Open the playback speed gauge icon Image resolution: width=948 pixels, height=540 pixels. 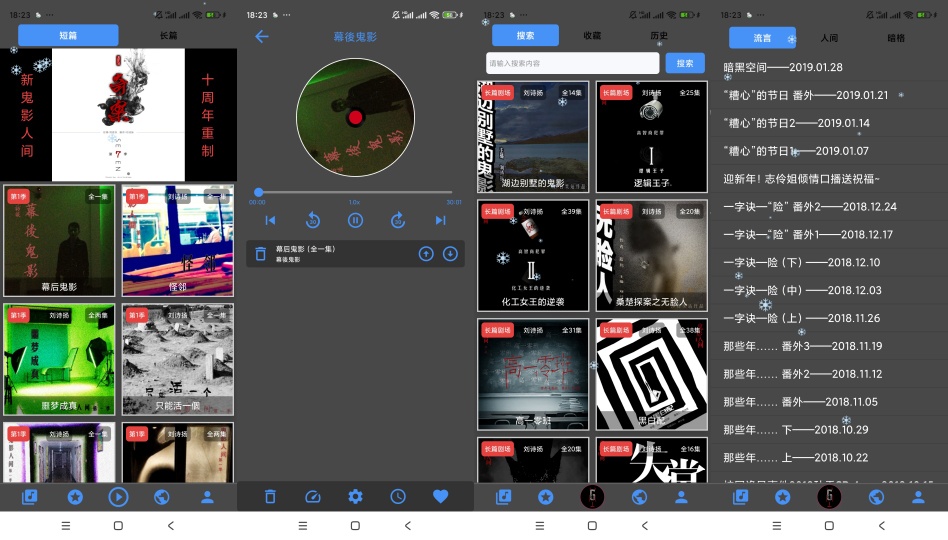[312, 496]
